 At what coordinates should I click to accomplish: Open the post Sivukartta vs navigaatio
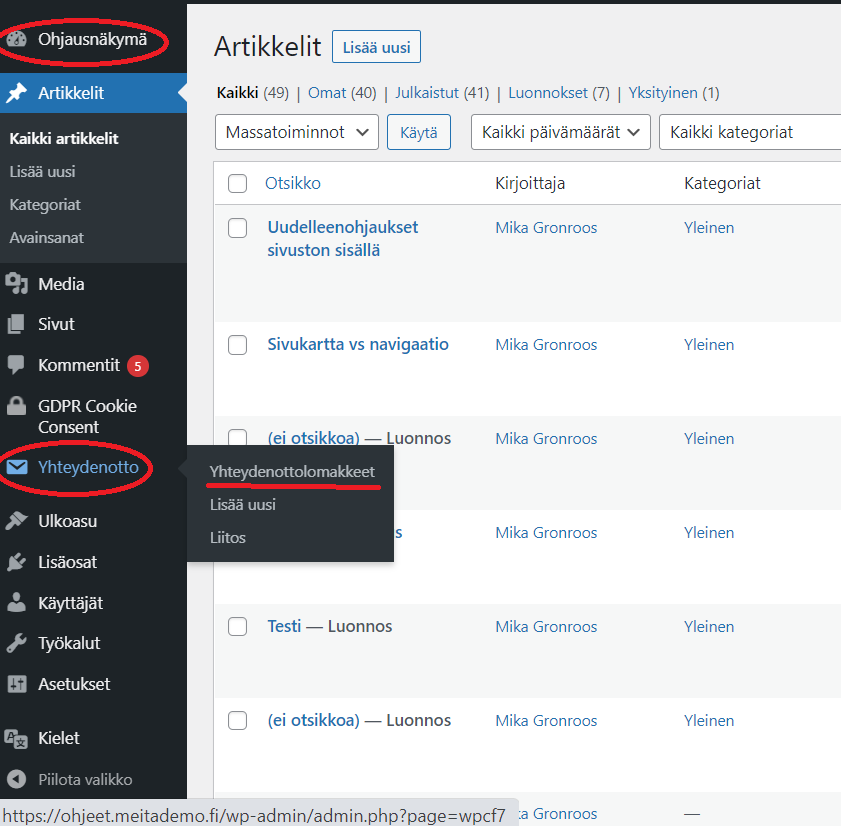tap(358, 344)
